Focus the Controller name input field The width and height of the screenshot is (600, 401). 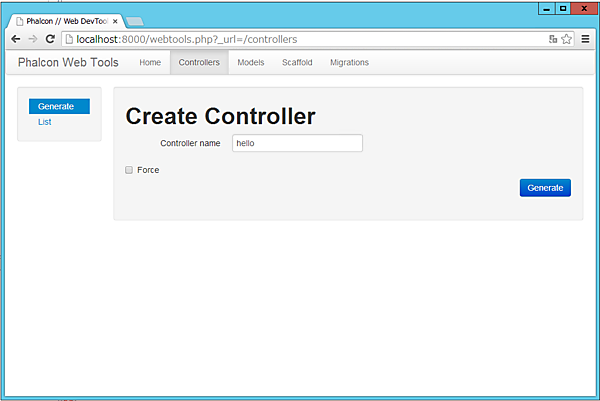297,143
